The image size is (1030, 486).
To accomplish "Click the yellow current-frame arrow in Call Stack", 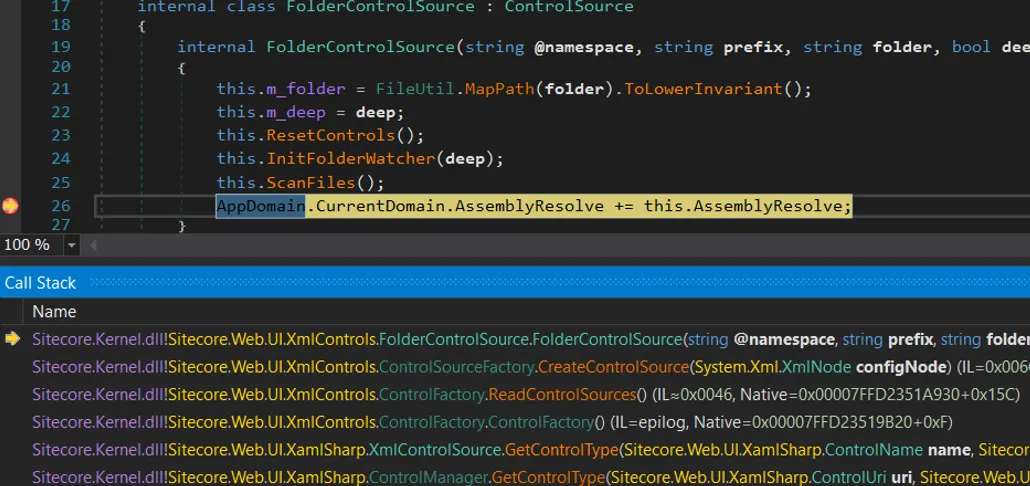I will click(12, 339).
